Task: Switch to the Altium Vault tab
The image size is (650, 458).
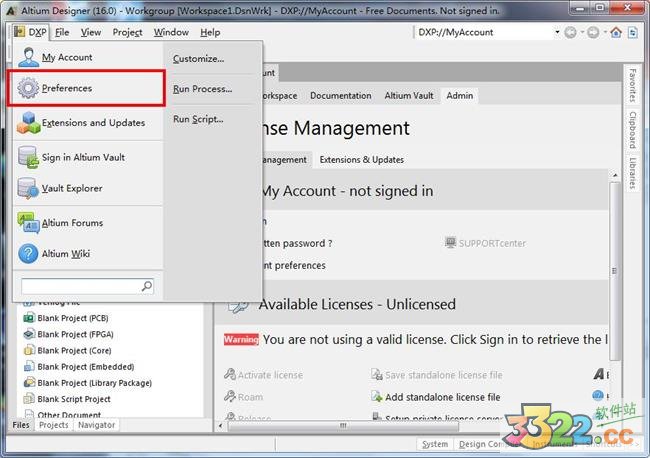Action: tap(409, 96)
